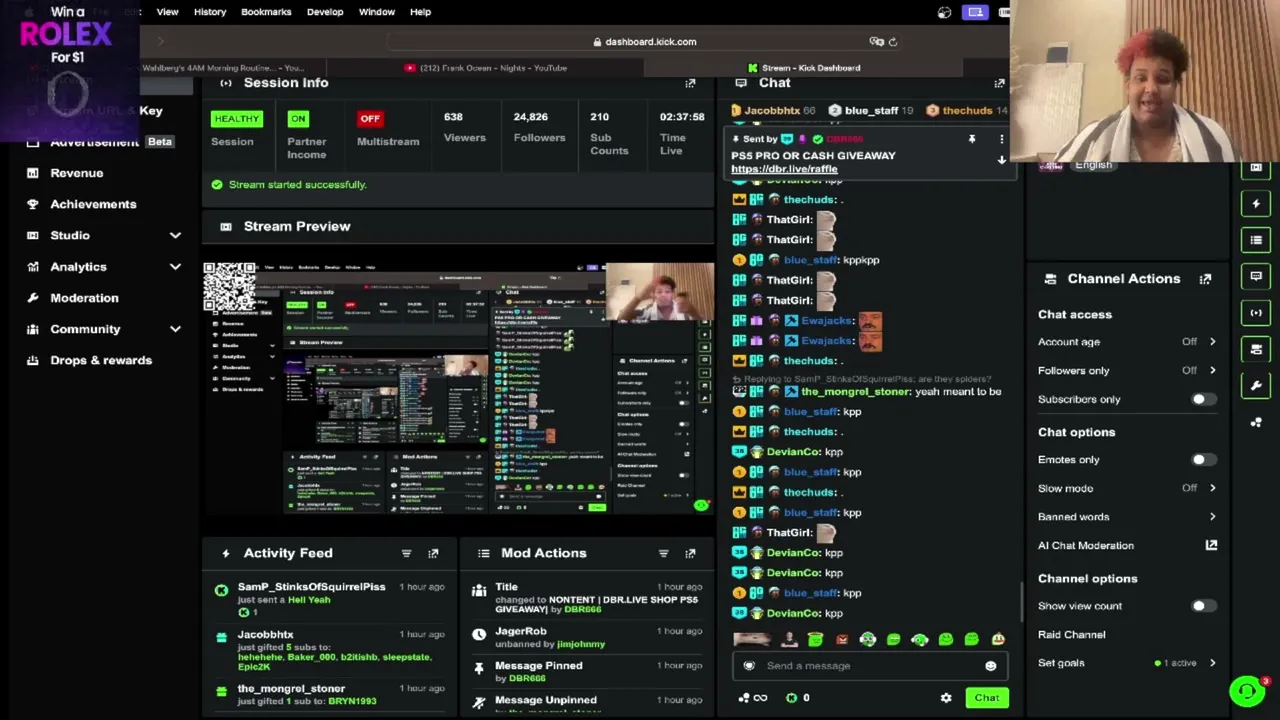This screenshot has height=720, width=1280.
Task: Switch to Stream Kick Dashboard tab
Action: [804, 68]
